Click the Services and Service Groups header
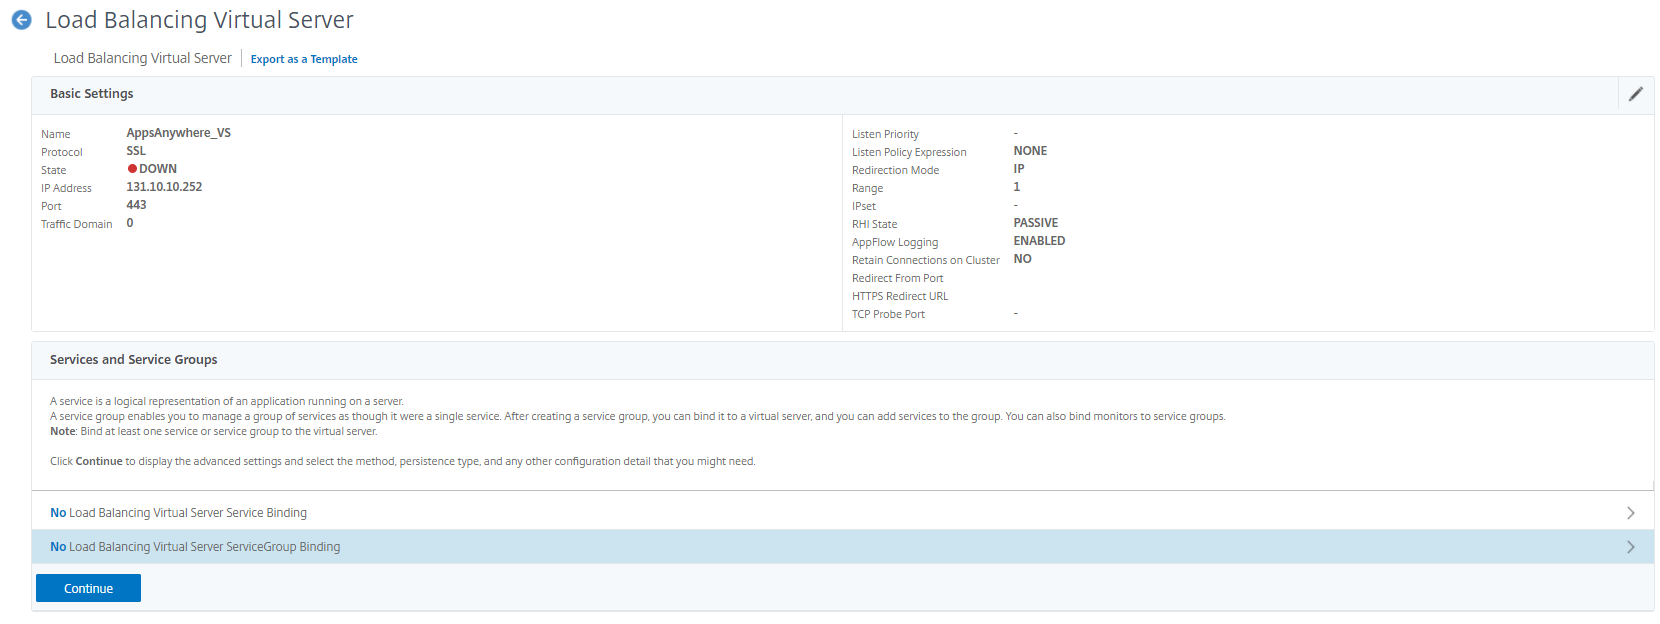This screenshot has width=1660, height=624. (134, 360)
